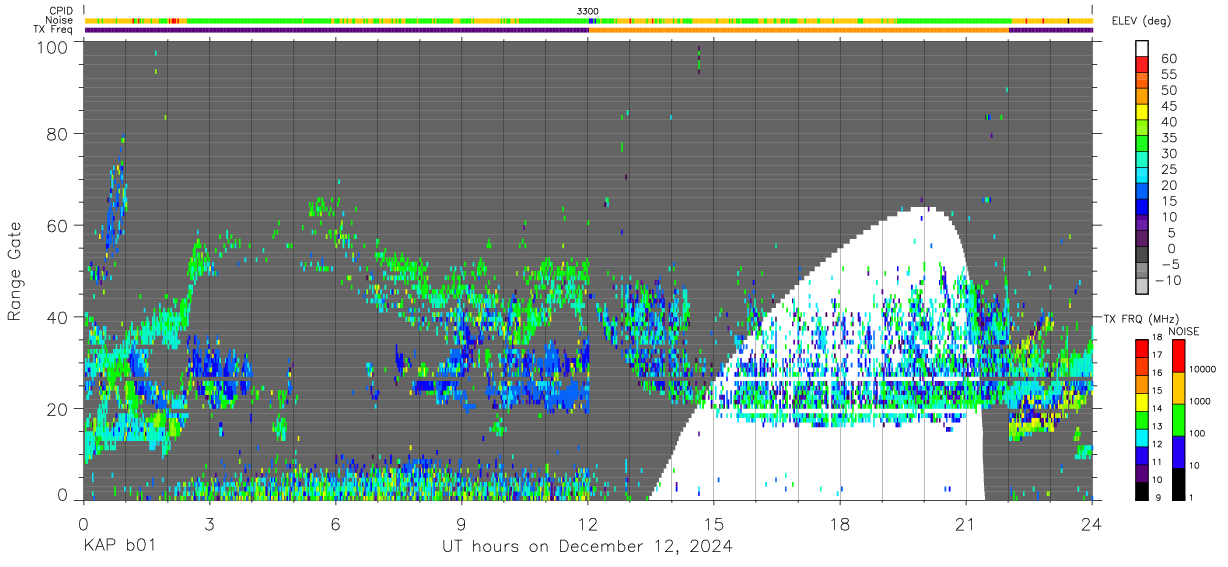1228x567 pixels.
Task: Click the 3 tick label on the UT hours axis
Action: point(209,523)
